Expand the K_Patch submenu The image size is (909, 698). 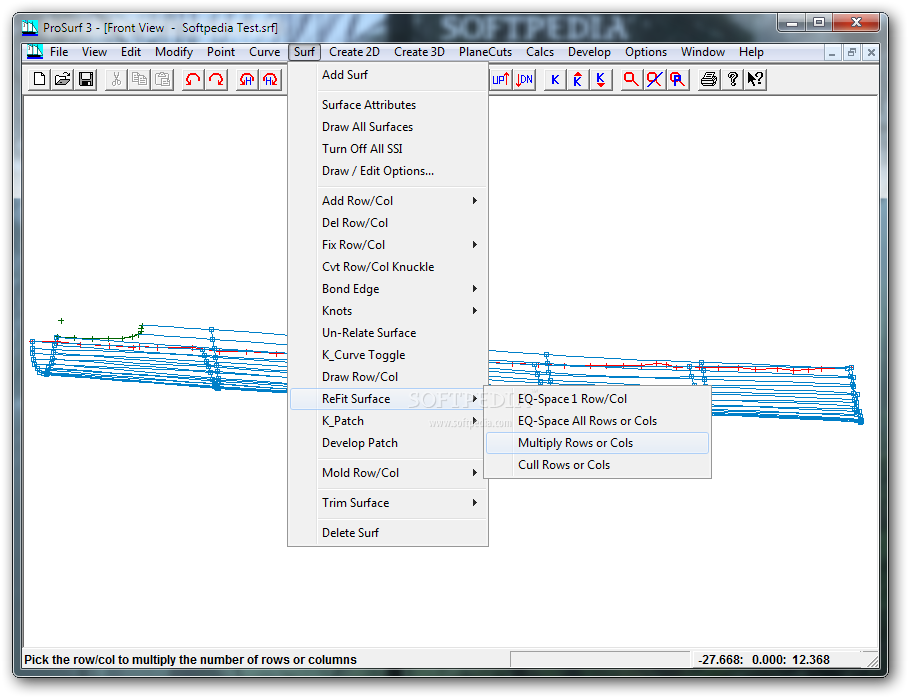click(388, 421)
